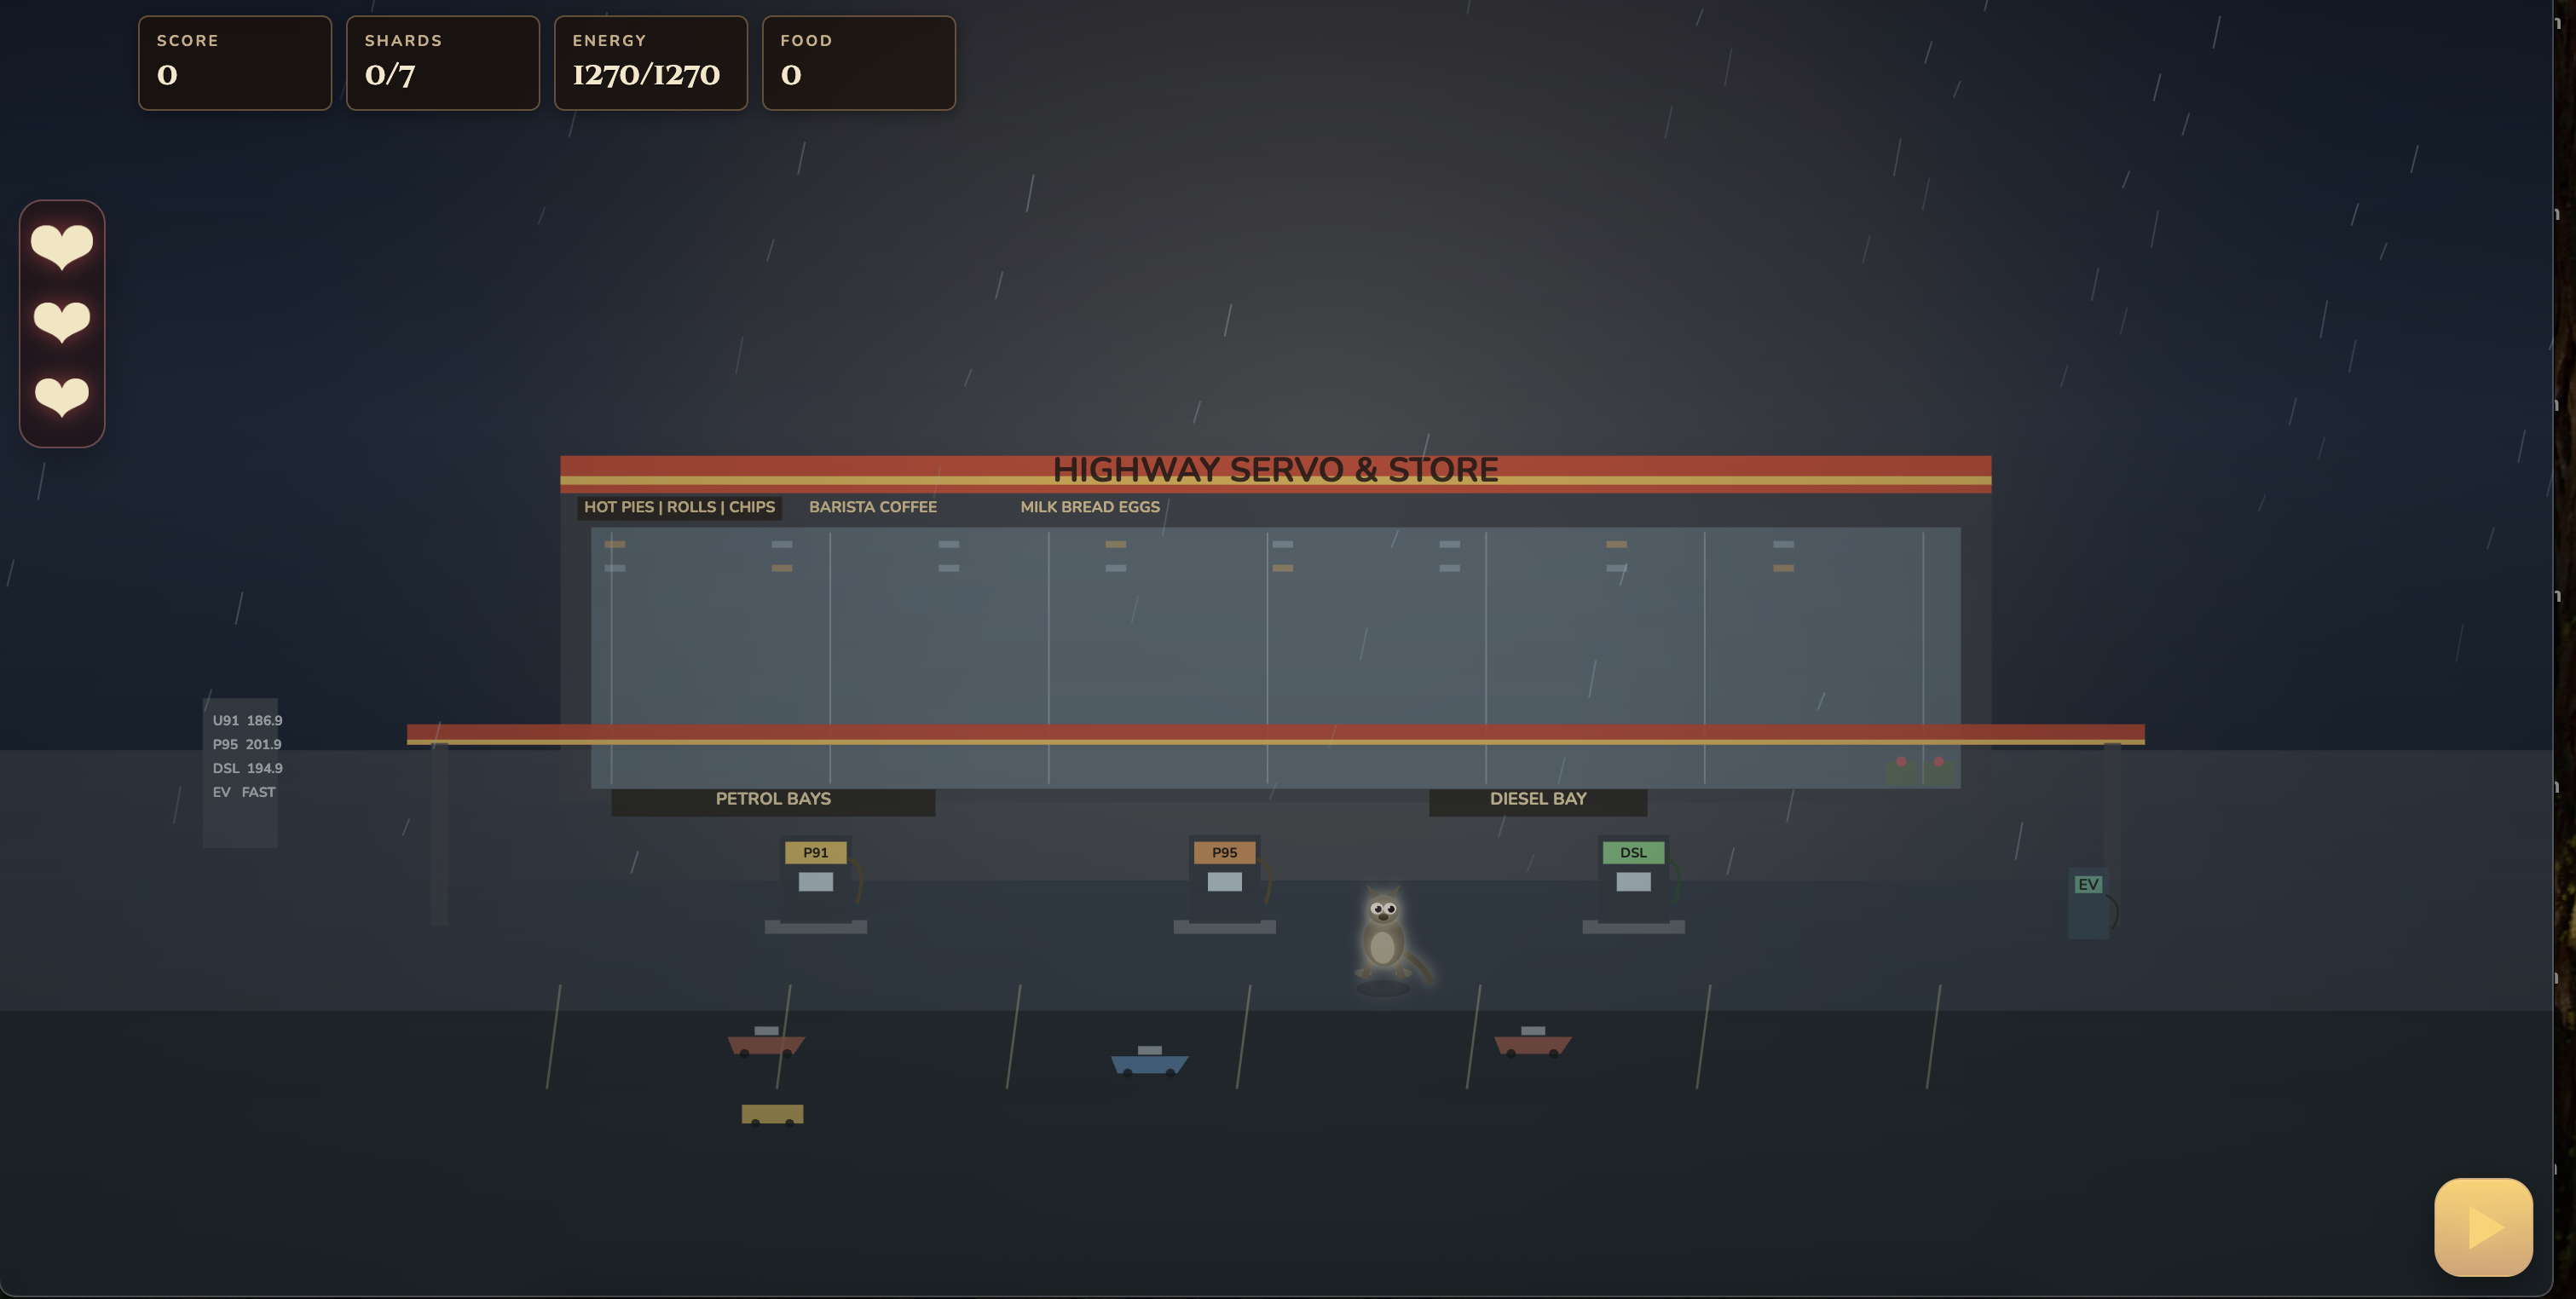
Task: Click the red car near the diesel bay
Action: pyautogui.click(x=1532, y=1041)
